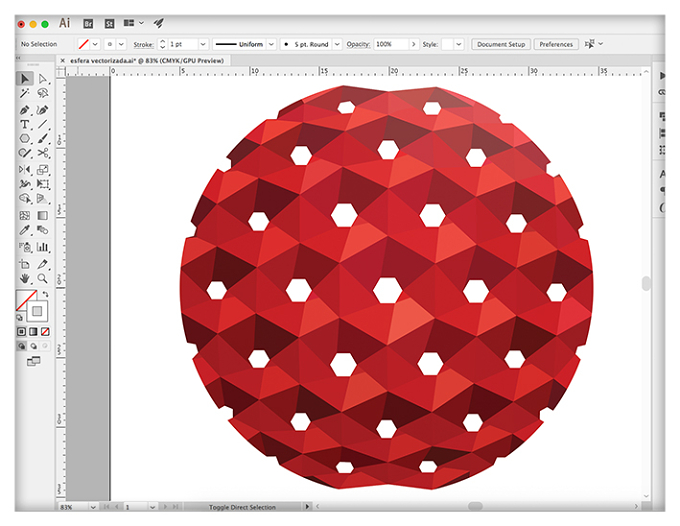This screenshot has width=680, height=526.
Task: Reset to default fill and stroke
Action: (19, 318)
